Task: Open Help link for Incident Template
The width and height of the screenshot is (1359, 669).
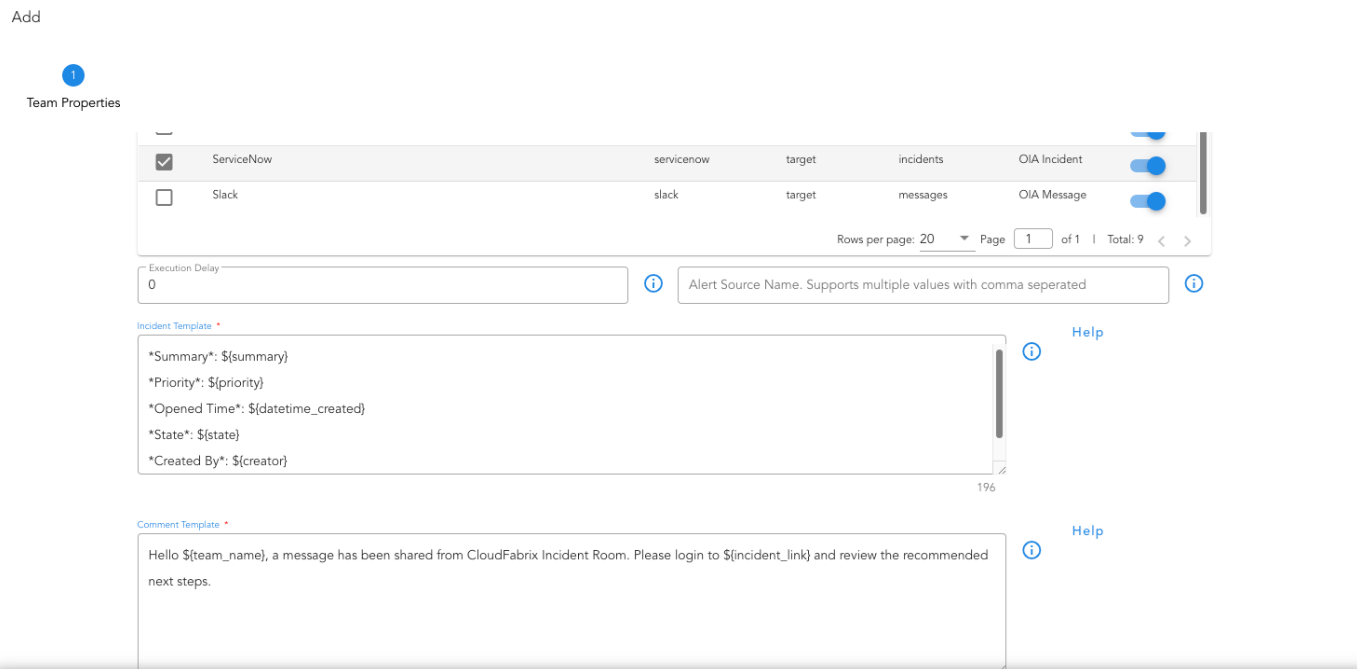Action: point(1087,332)
